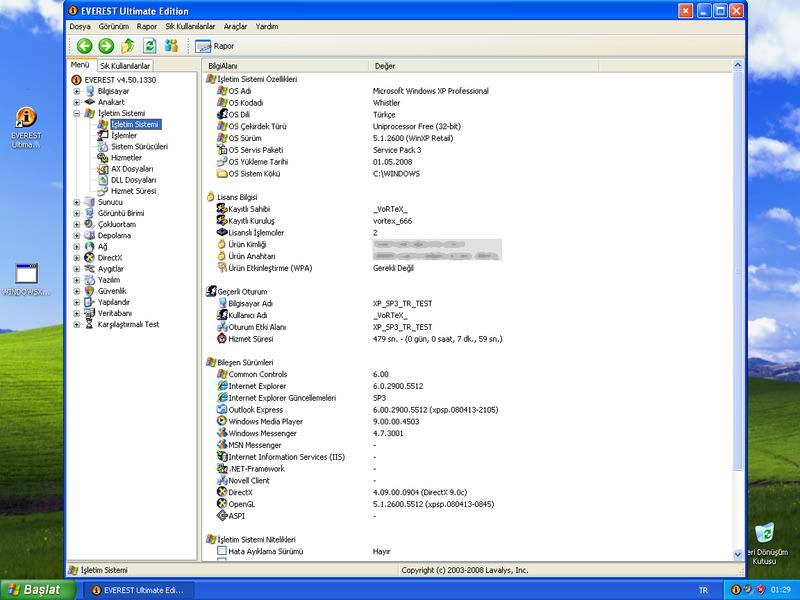Go forward with the green right arrow
800x600 pixels.
tap(106, 46)
